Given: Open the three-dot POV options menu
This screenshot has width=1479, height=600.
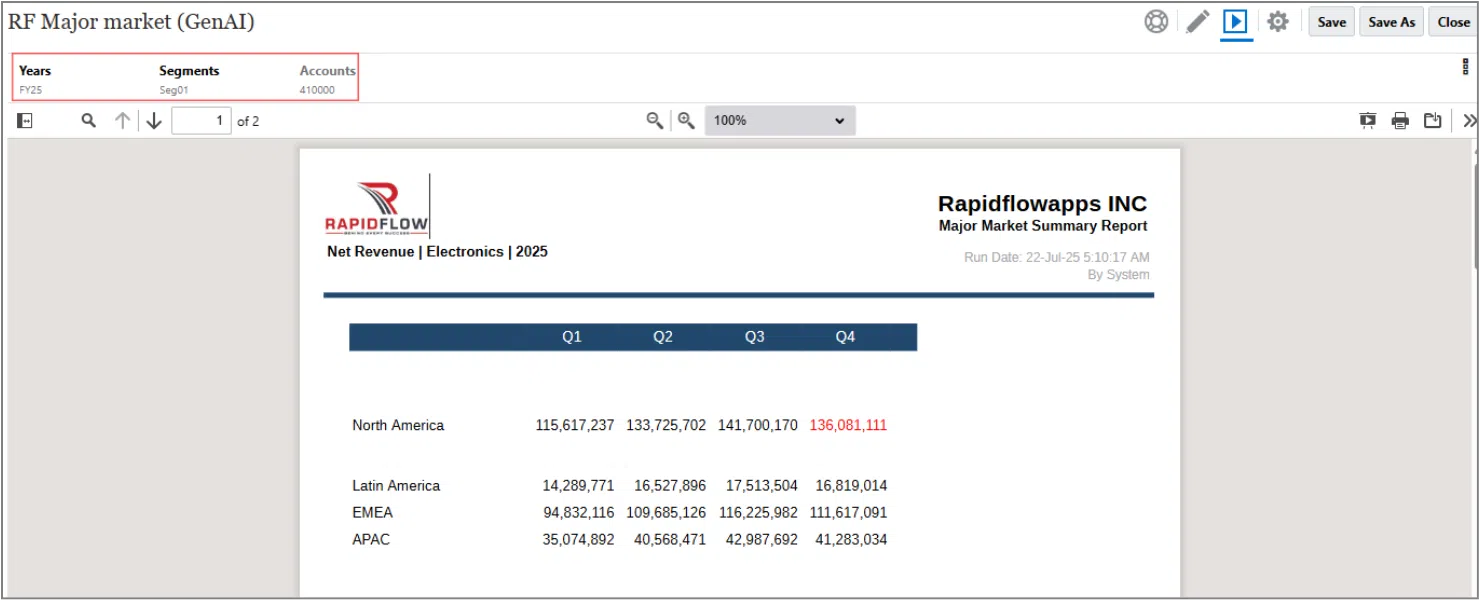Looking at the screenshot, I should pyautogui.click(x=1466, y=67).
